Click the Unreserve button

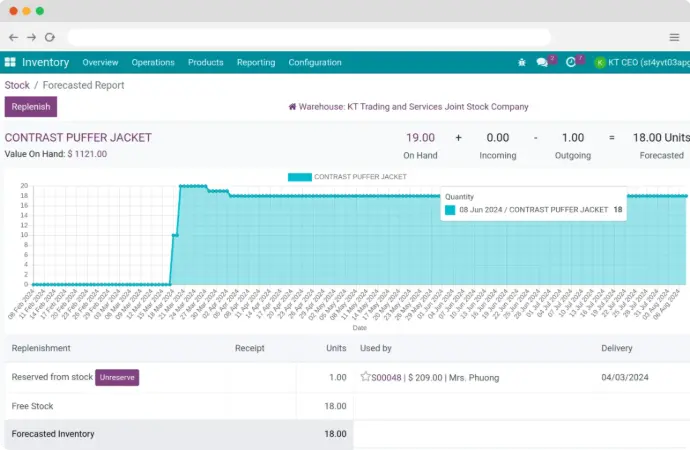[x=117, y=377]
